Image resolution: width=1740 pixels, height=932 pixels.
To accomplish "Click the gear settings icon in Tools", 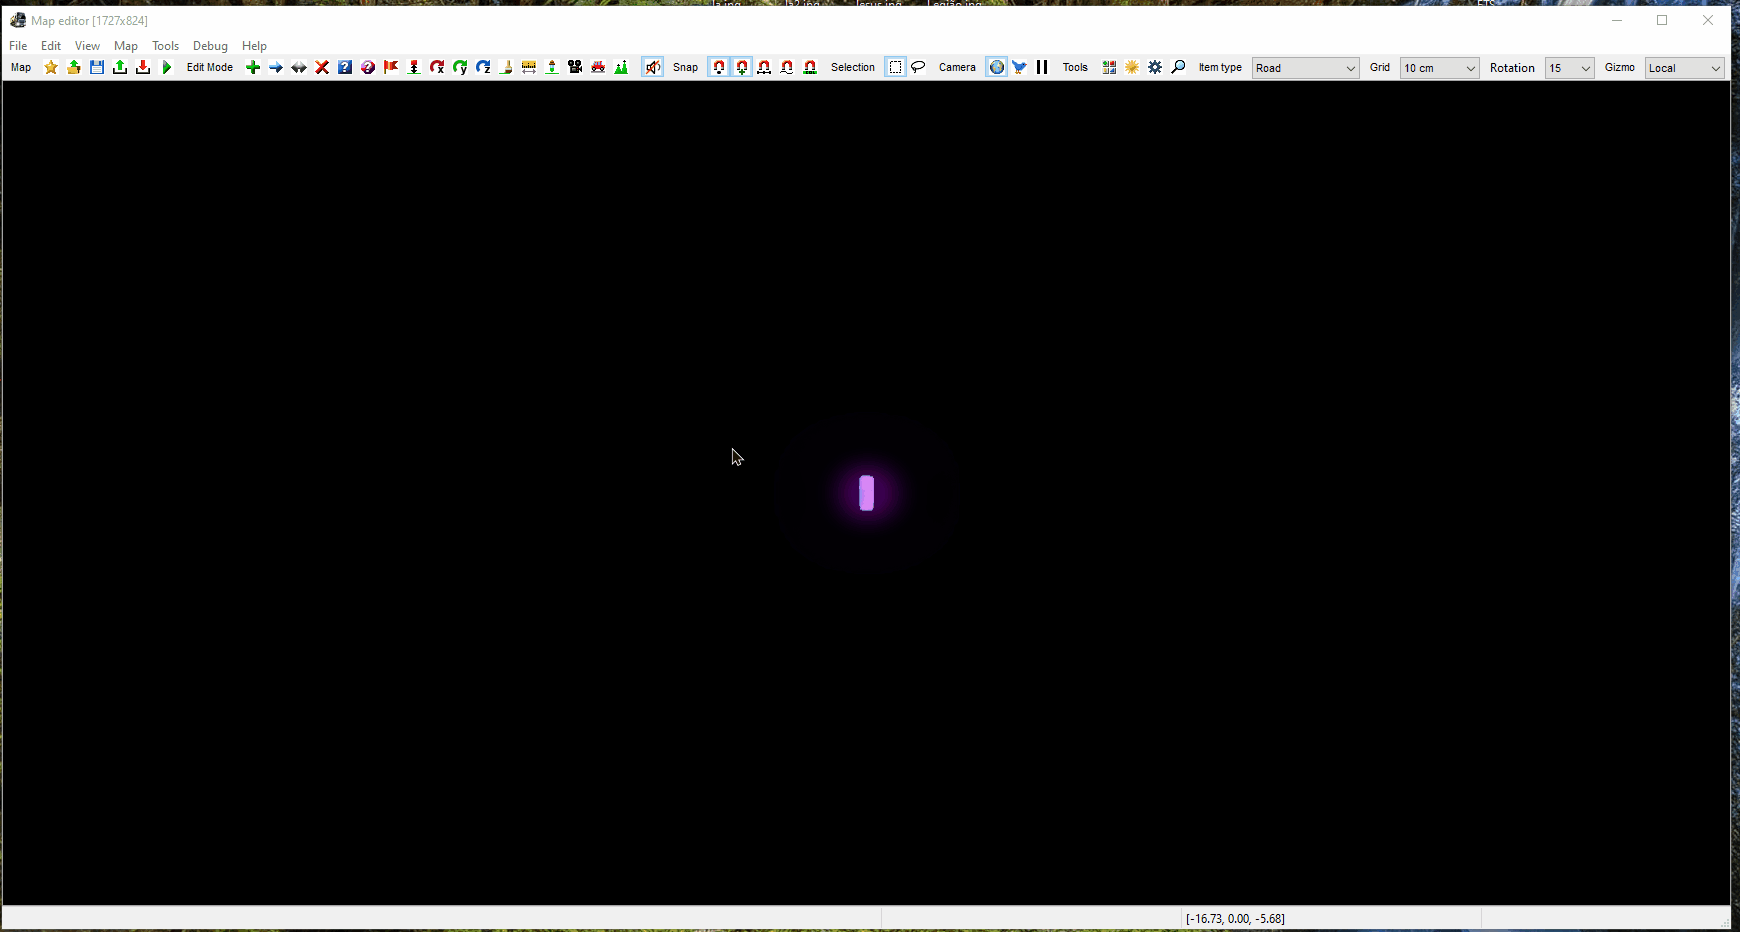I will [1155, 67].
